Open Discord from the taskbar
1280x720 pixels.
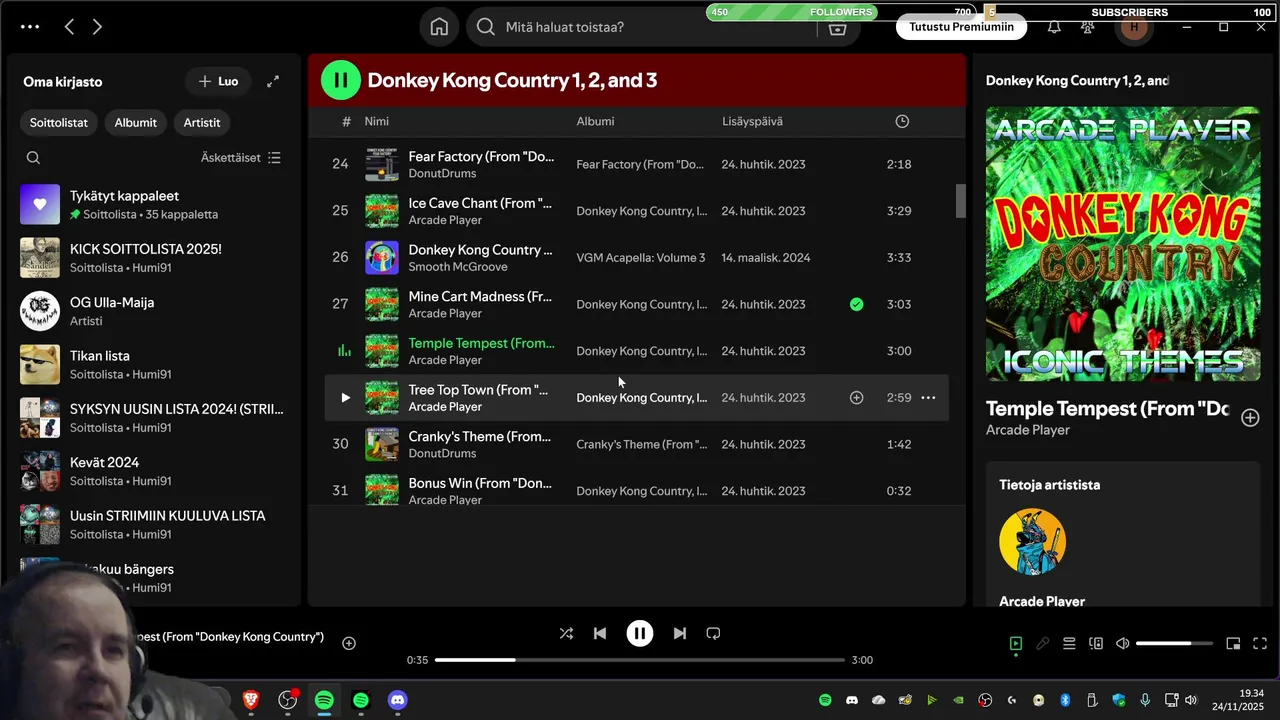(397, 700)
